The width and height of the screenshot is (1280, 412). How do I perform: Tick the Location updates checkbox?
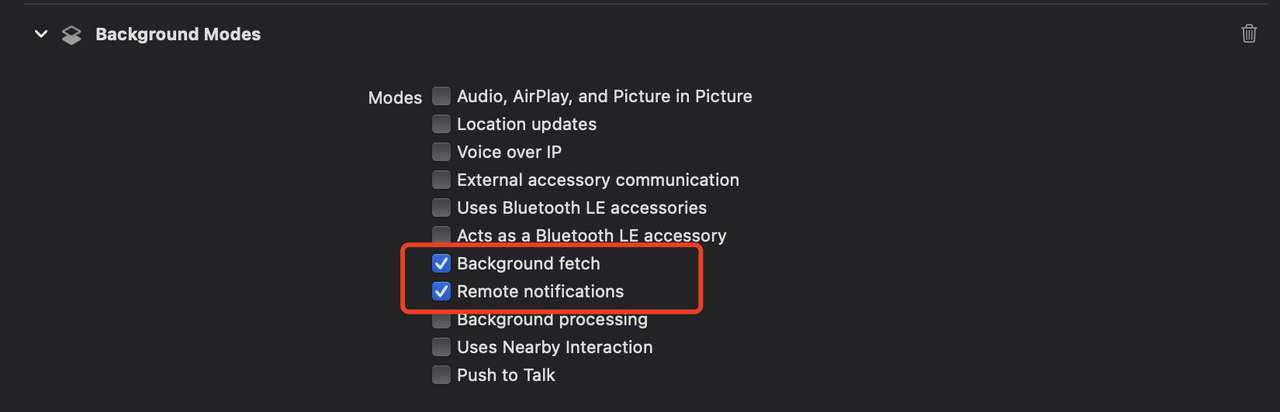(x=441, y=124)
